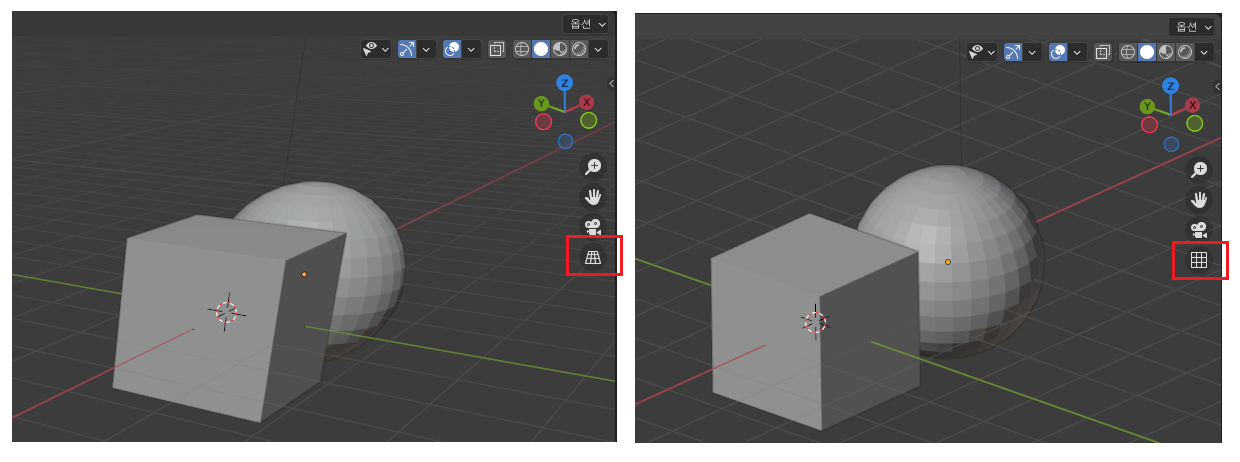Open overlays dropdown arrow in left viewport

(x=471, y=48)
